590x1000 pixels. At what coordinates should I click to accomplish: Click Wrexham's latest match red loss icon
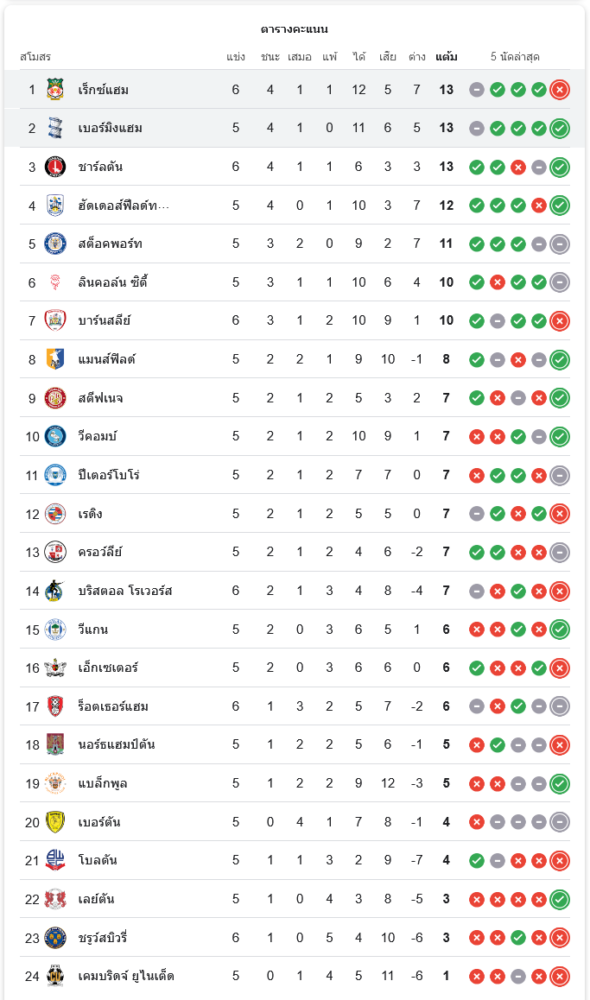[559, 90]
